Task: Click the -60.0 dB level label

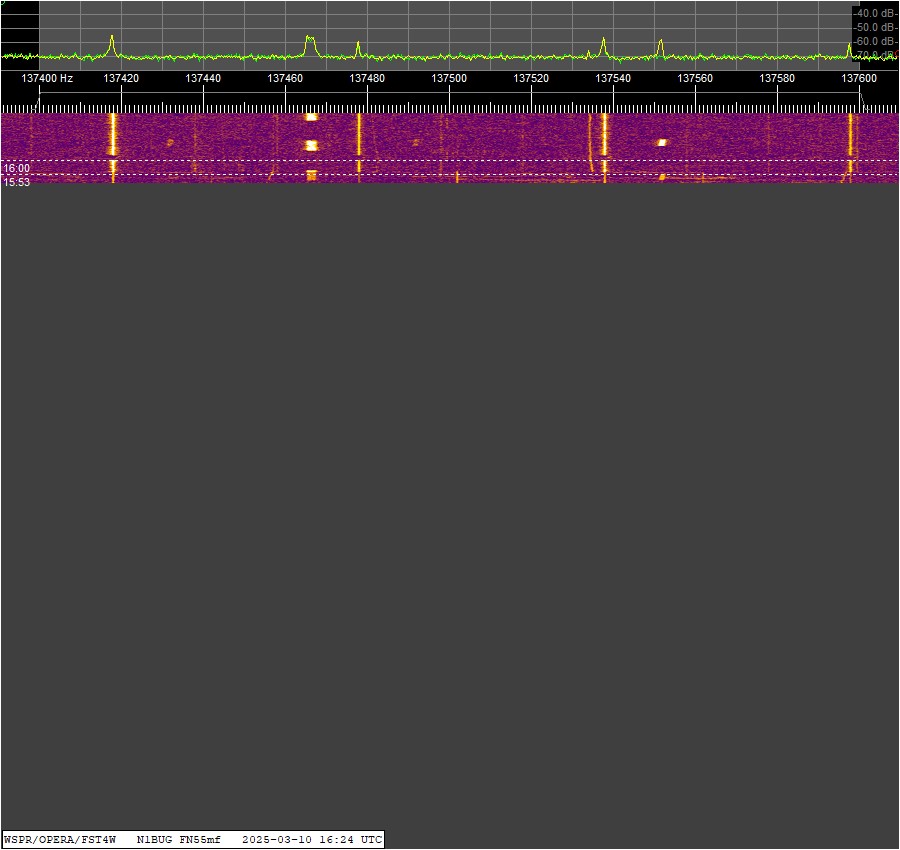Action: pyautogui.click(x=874, y=41)
